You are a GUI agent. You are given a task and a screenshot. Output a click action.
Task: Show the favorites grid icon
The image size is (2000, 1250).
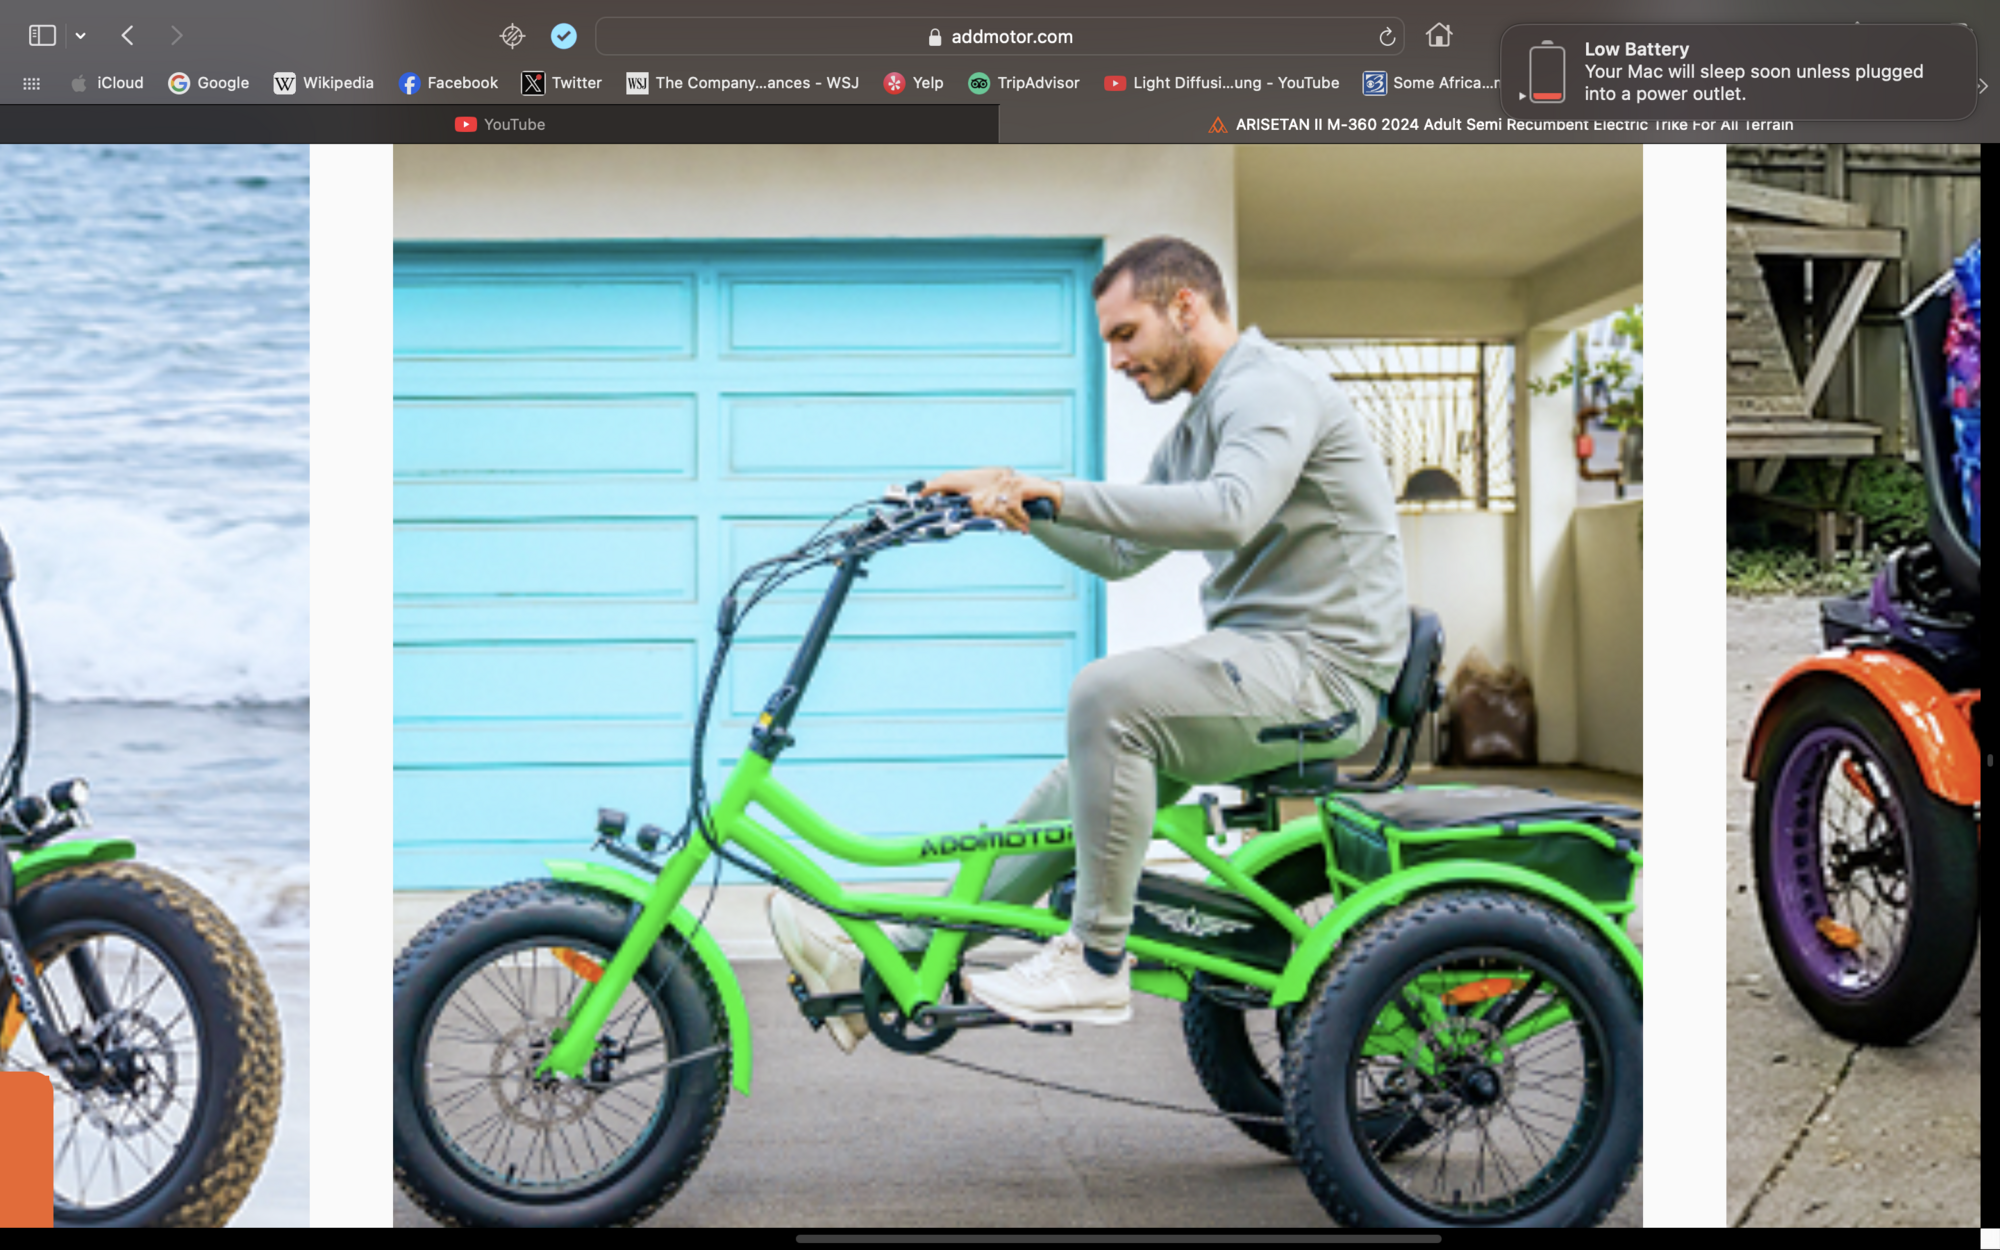click(32, 83)
